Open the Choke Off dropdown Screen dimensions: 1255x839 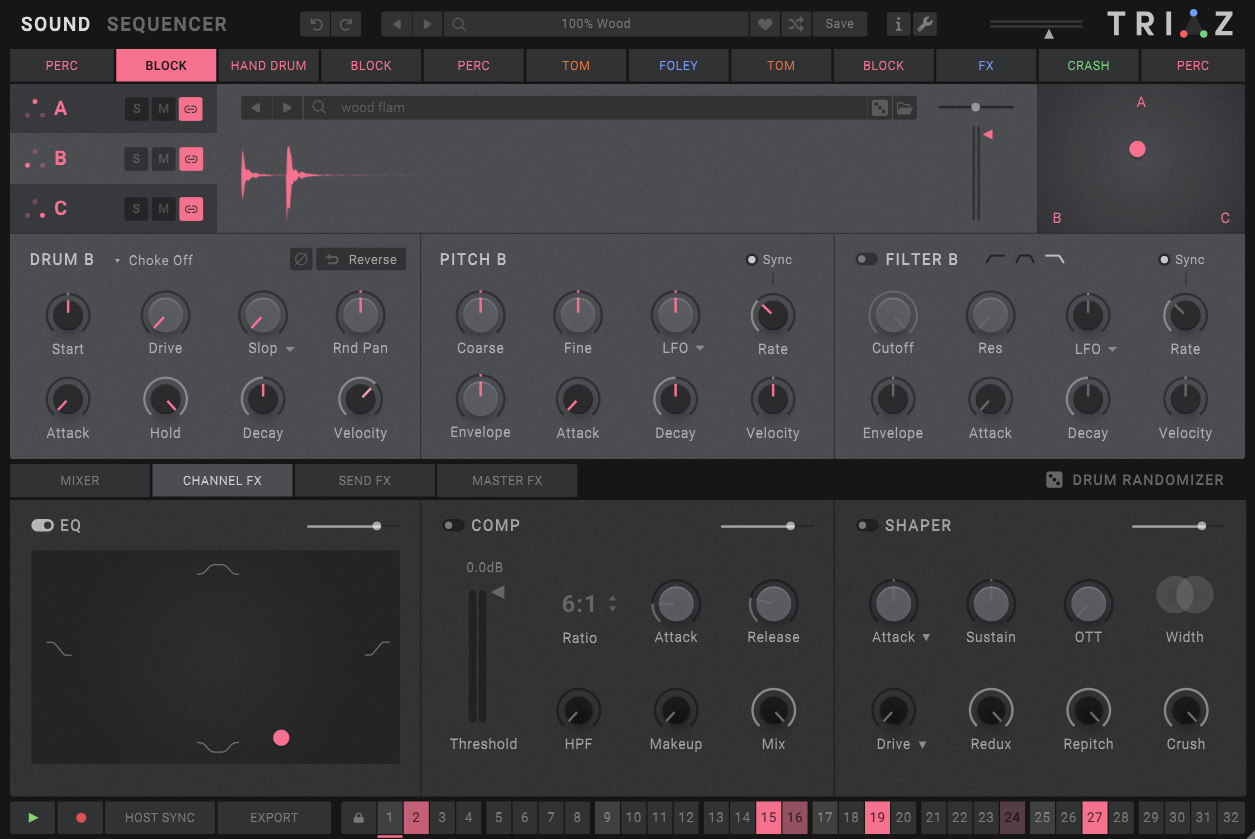tap(154, 260)
